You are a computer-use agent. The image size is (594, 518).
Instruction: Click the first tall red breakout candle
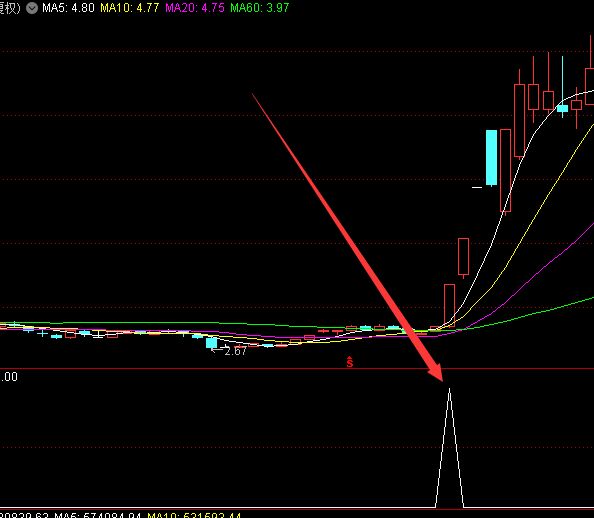tap(449, 305)
